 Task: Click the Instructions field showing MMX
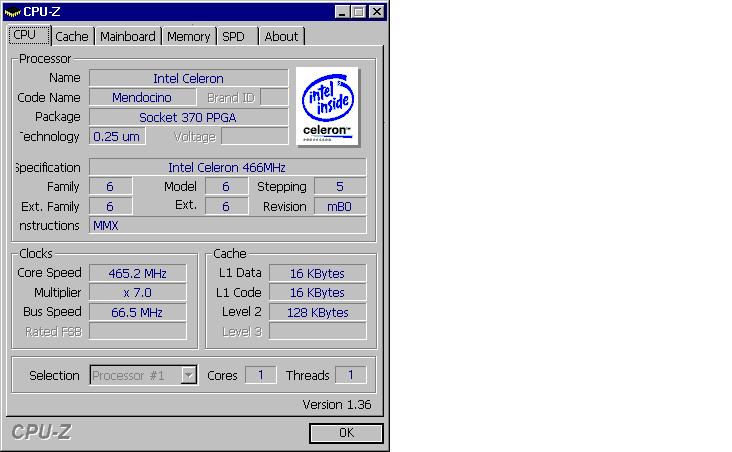[227, 226]
